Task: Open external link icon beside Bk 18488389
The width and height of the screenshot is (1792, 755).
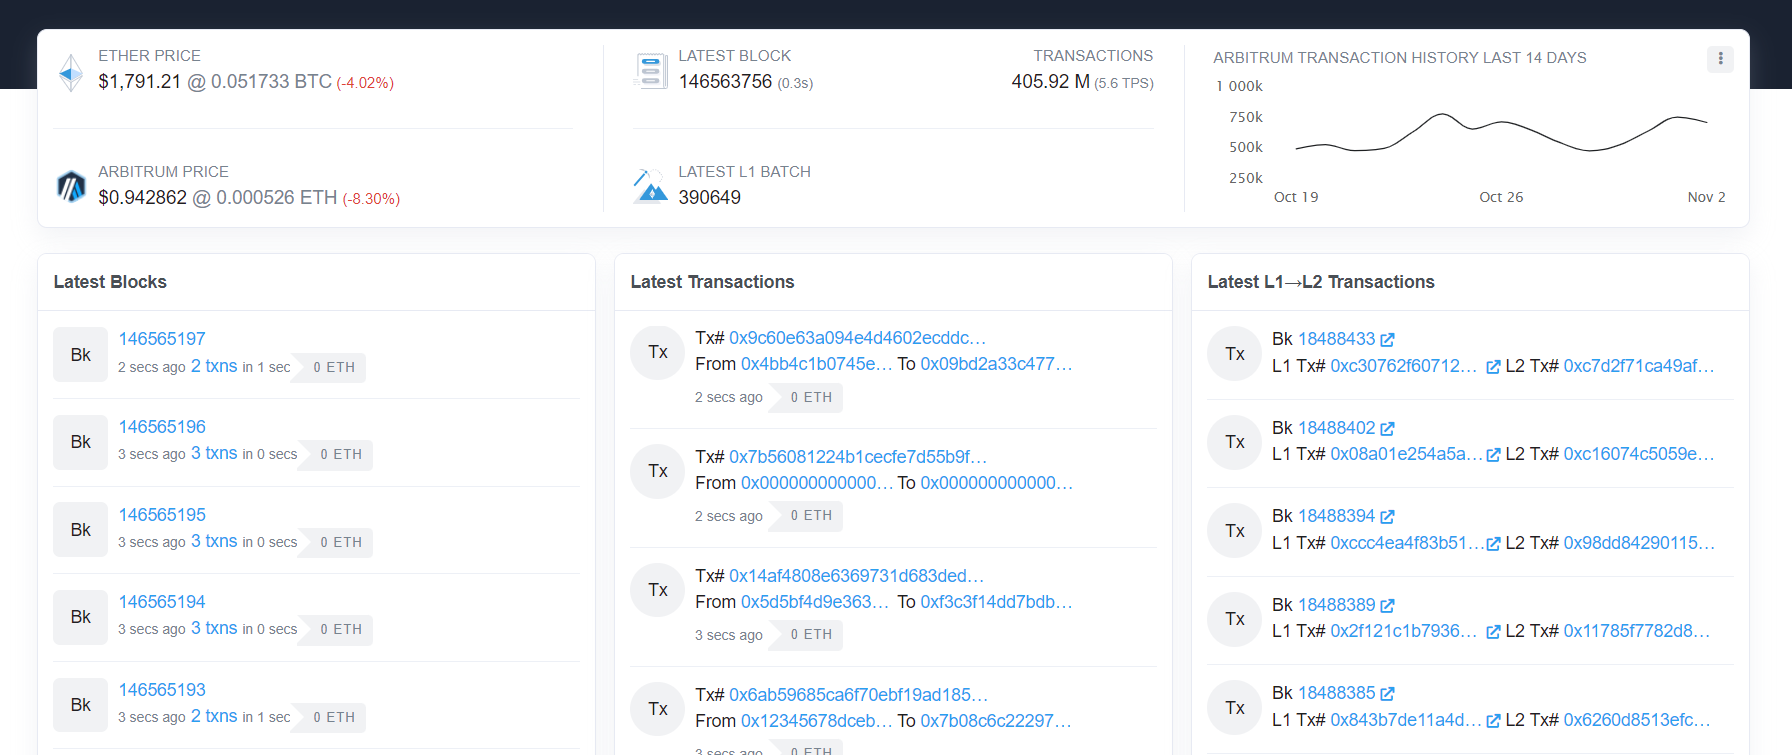Action: [x=1387, y=605]
